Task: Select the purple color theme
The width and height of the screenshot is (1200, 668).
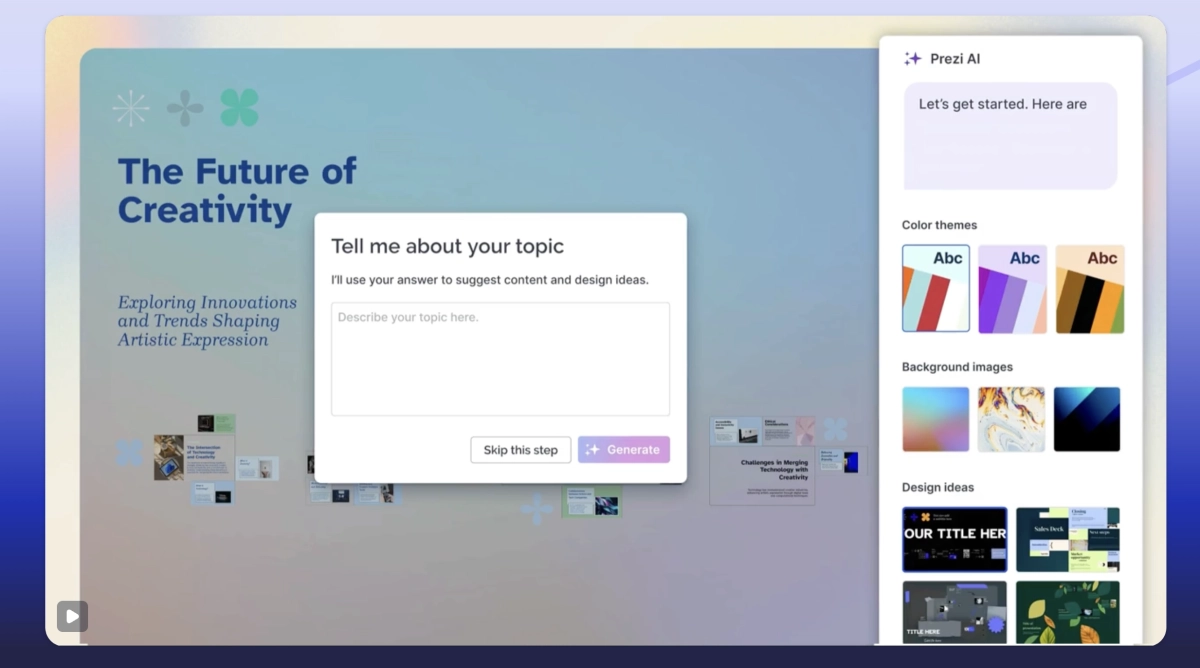Action: click(1012, 289)
